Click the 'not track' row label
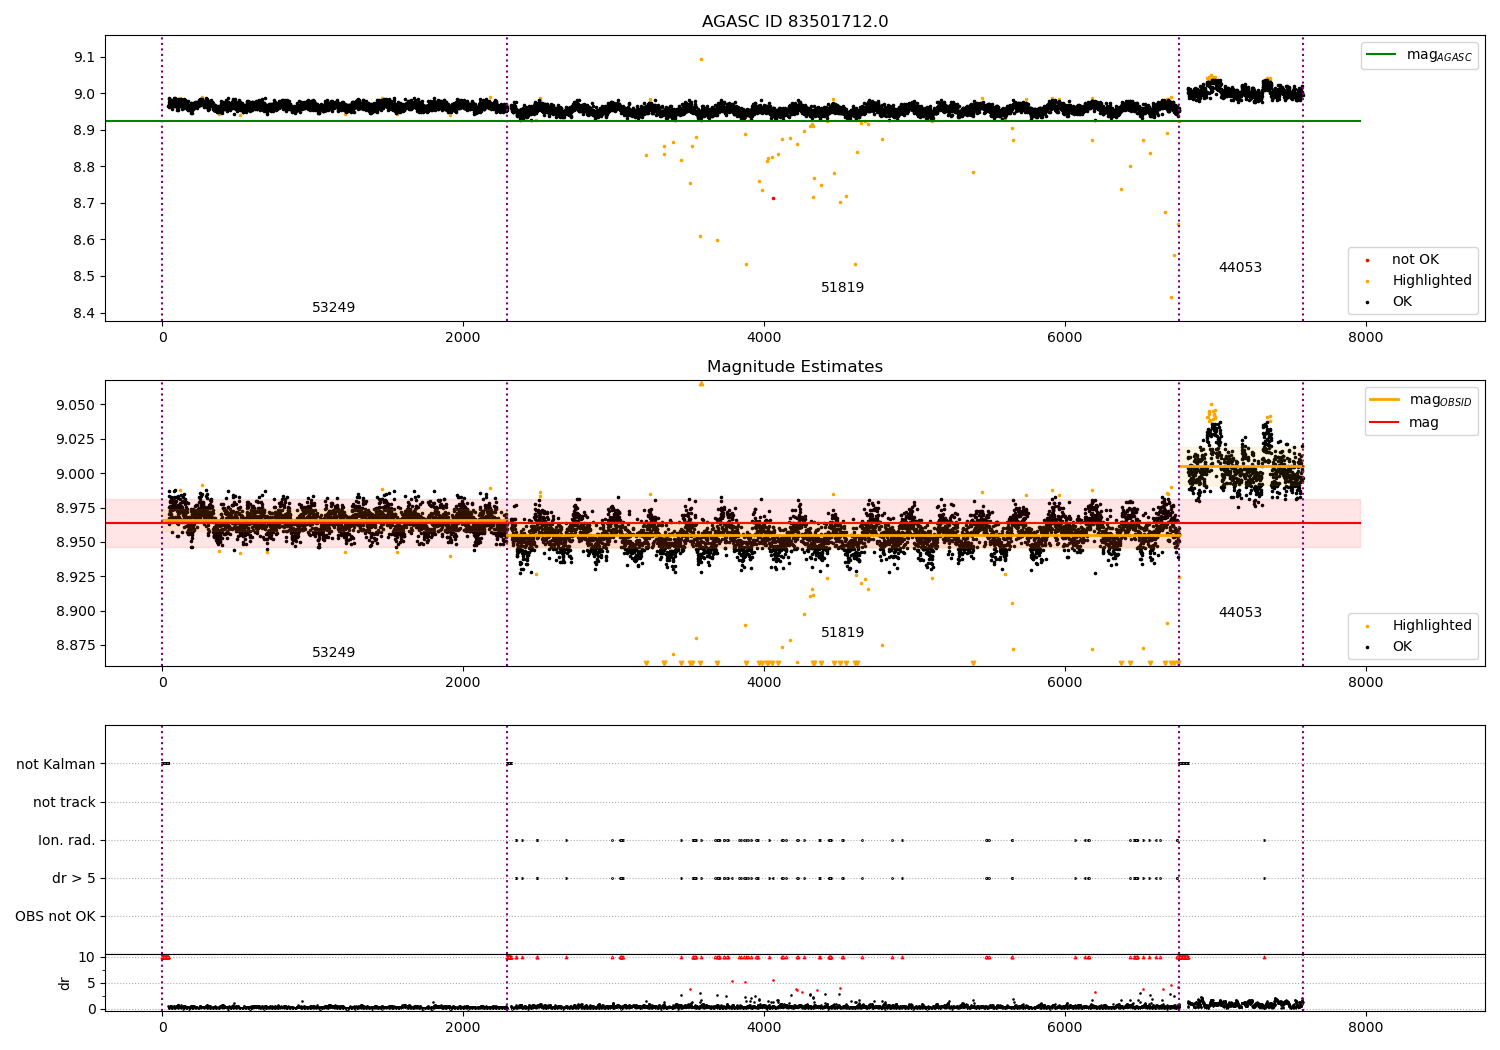Viewport: 1500px width, 1050px height. [64, 802]
